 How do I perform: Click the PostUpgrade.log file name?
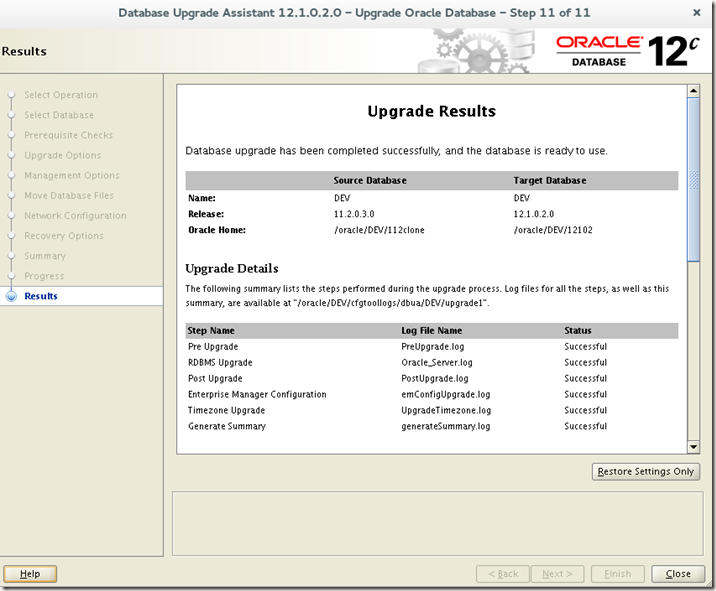click(435, 379)
